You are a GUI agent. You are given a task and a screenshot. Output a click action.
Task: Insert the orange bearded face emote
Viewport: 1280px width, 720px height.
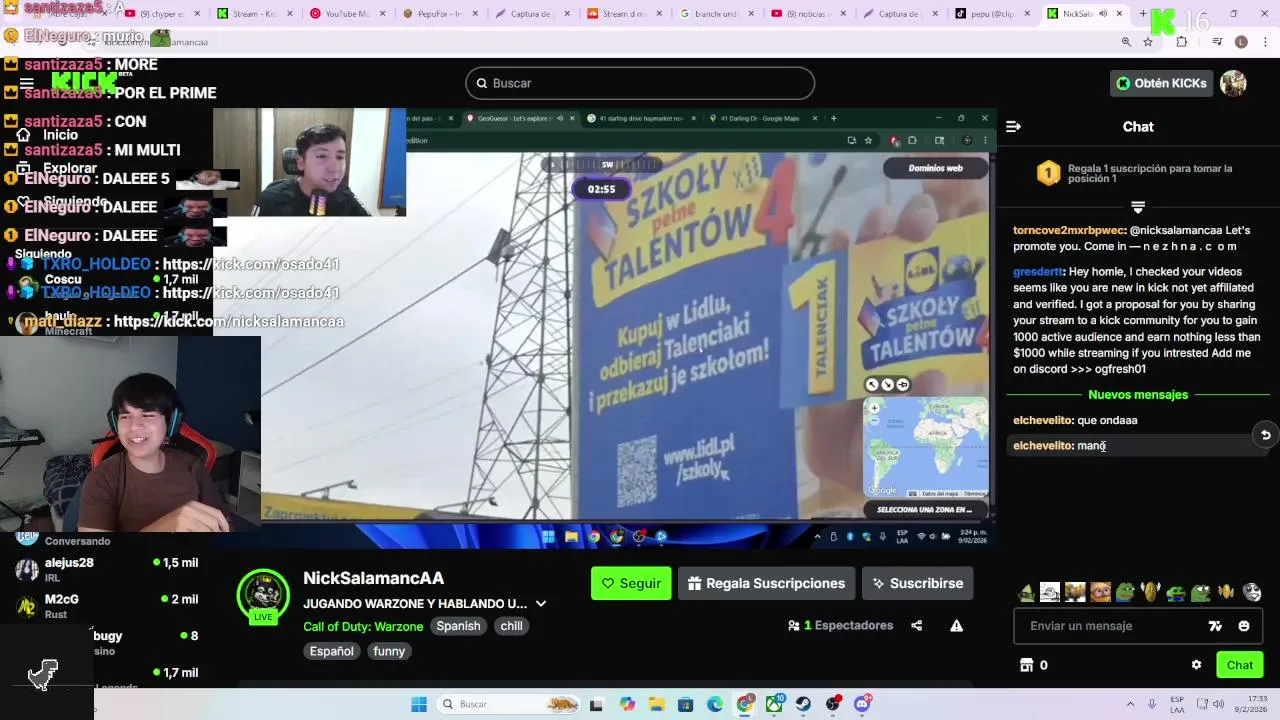click(x=1100, y=592)
